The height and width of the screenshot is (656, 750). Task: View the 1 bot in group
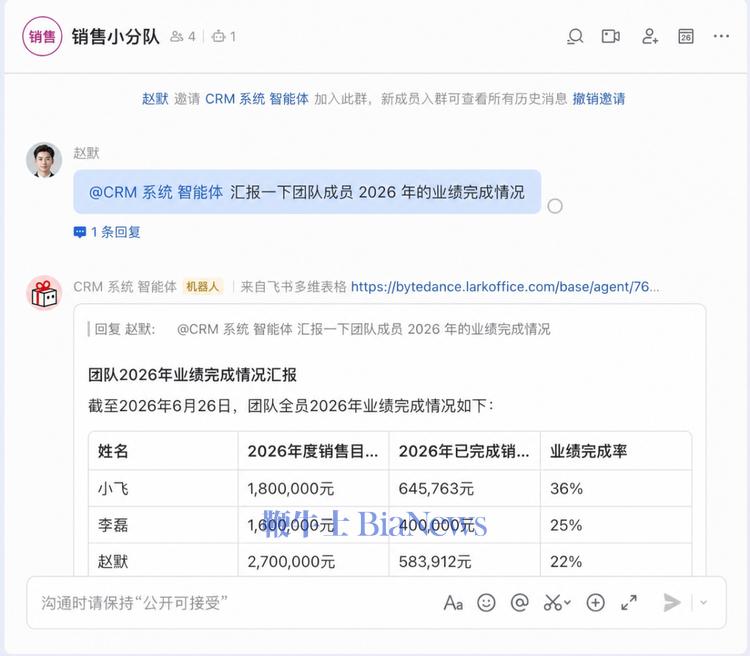coord(224,36)
